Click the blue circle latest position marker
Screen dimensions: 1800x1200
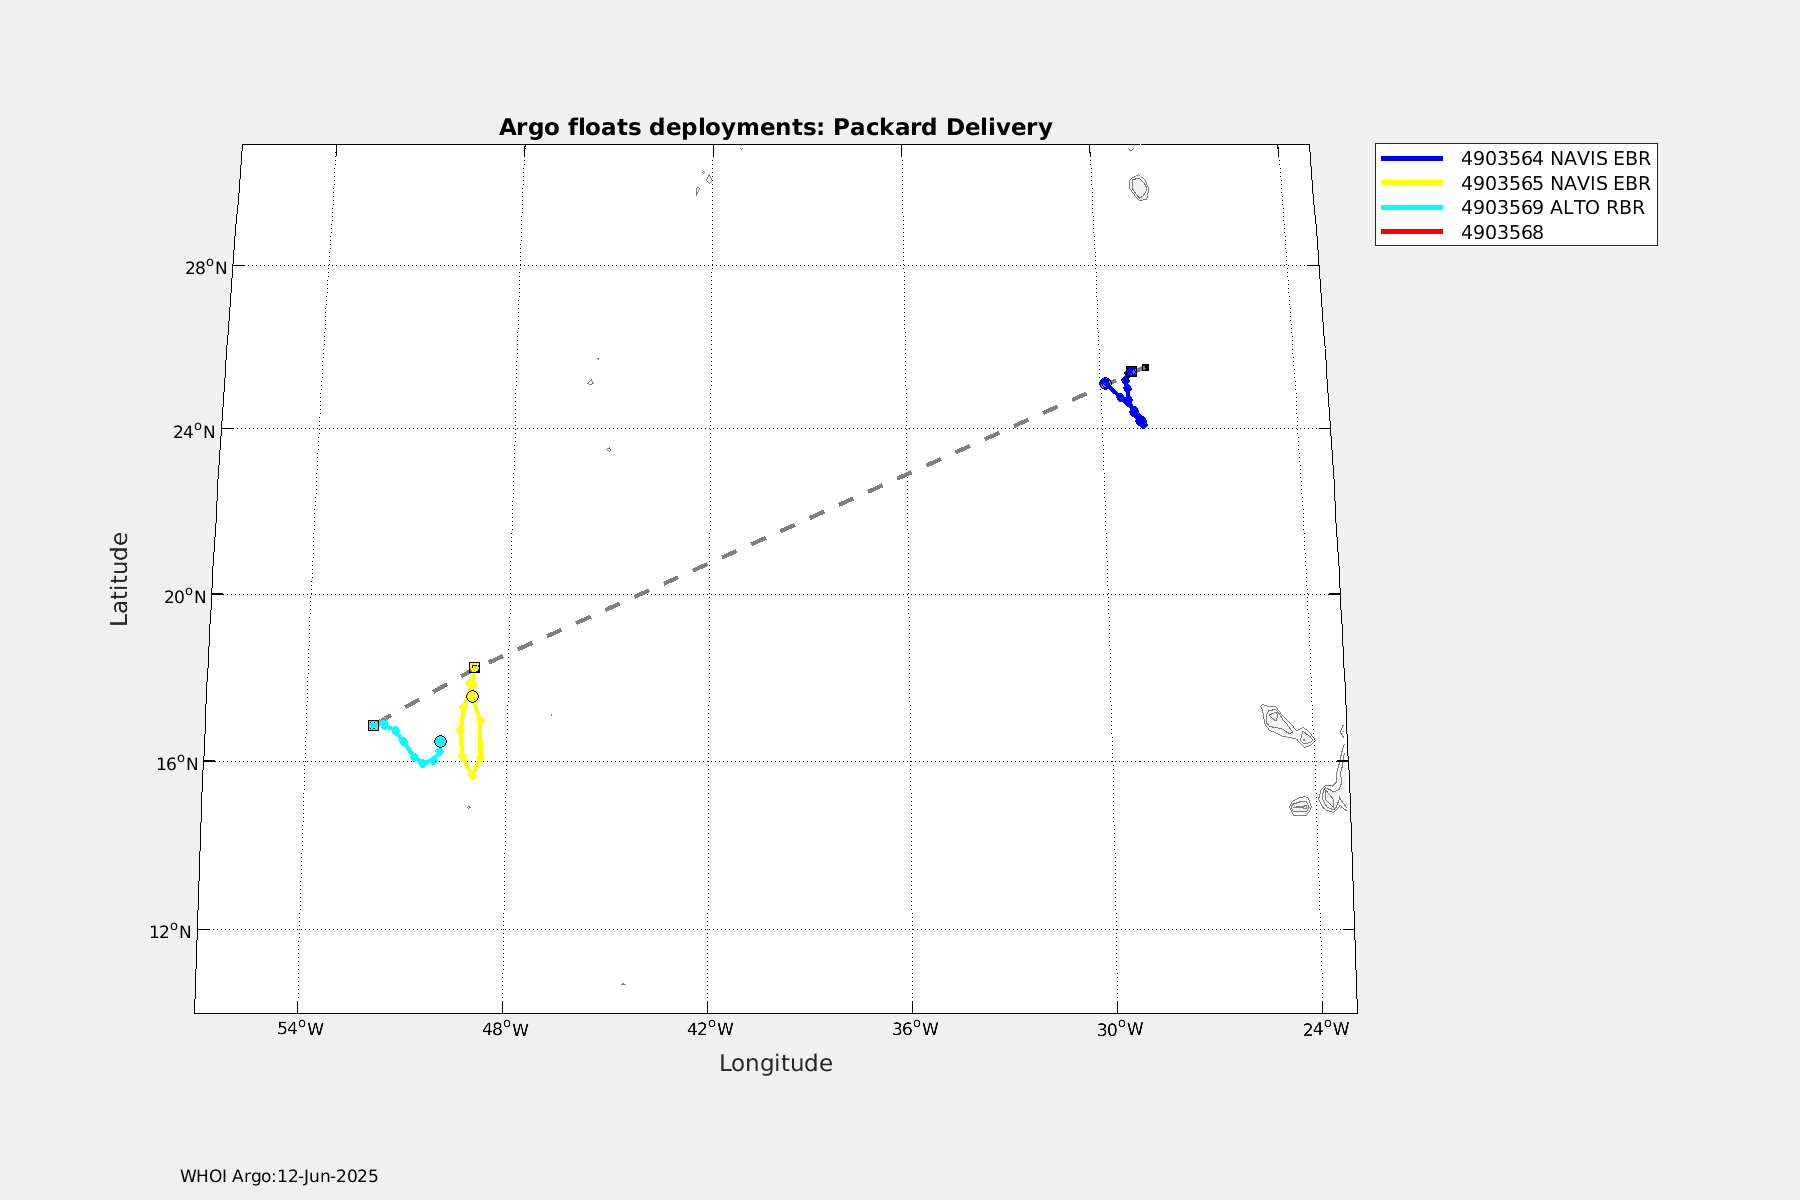[x=1105, y=383]
